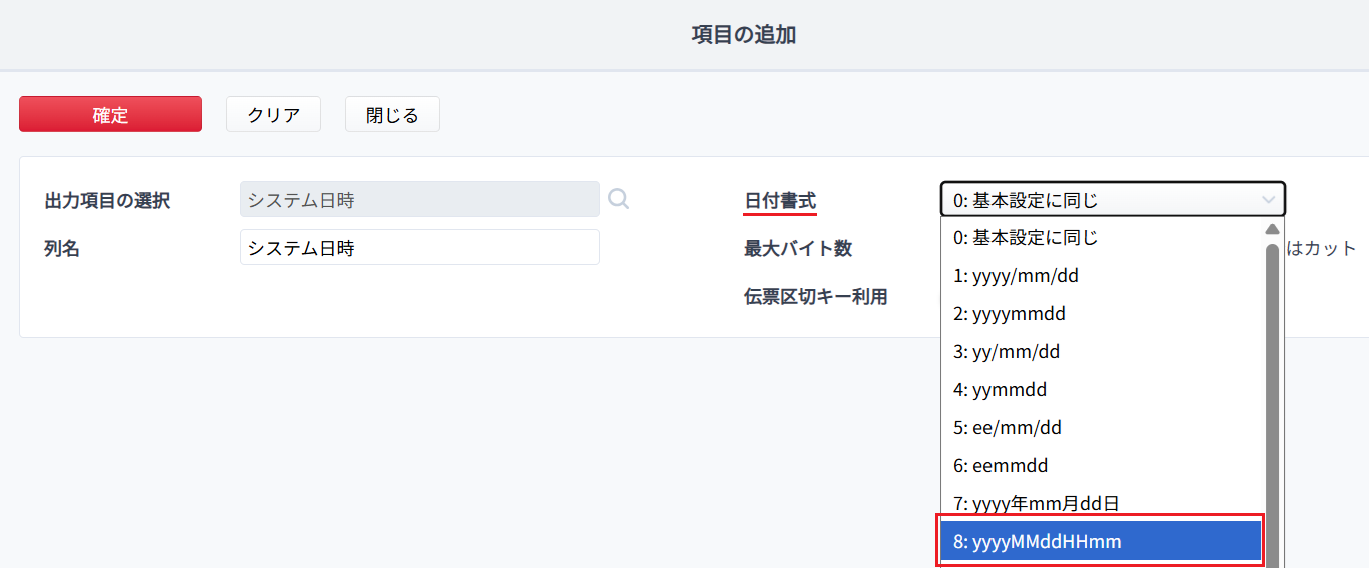Pick the 6: eemmdd date format
1369x568 pixels.
1102,466
